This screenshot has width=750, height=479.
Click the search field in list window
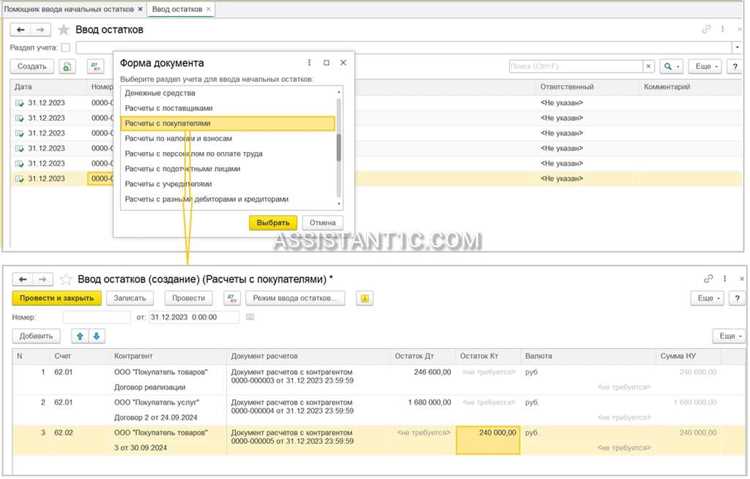click(576, 67)
